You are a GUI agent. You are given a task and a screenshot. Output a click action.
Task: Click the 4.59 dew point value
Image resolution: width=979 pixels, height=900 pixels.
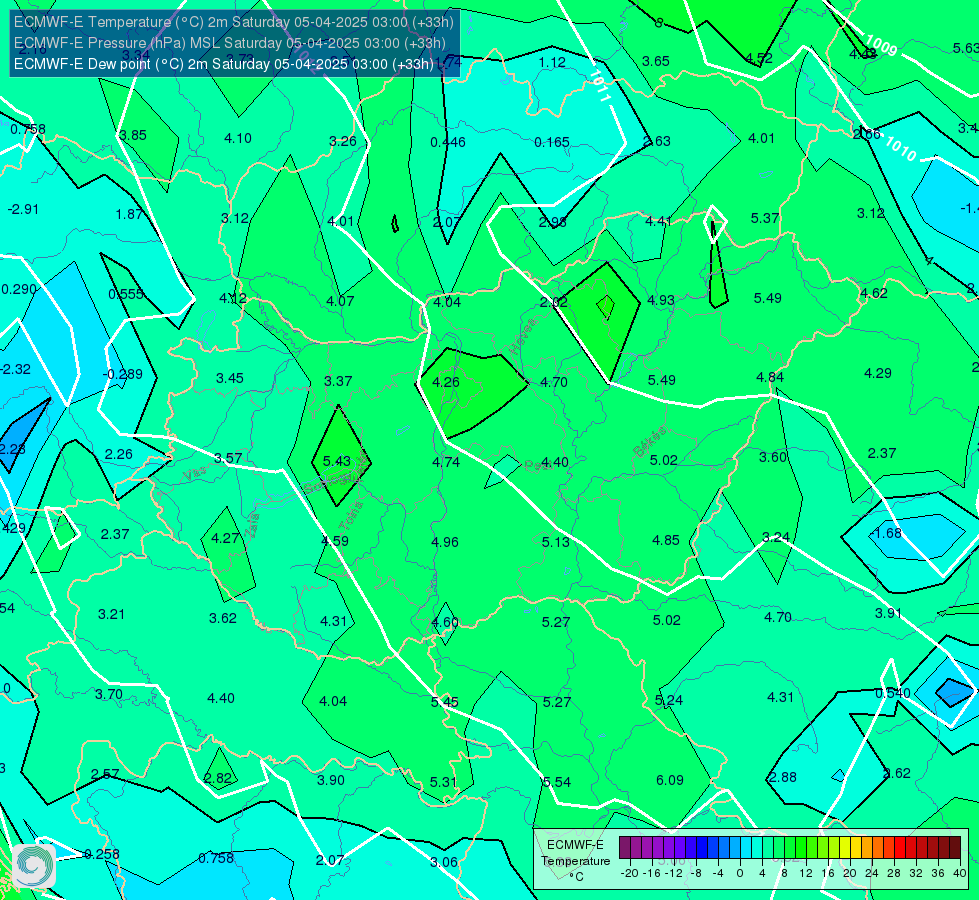[x=335, y=541]
